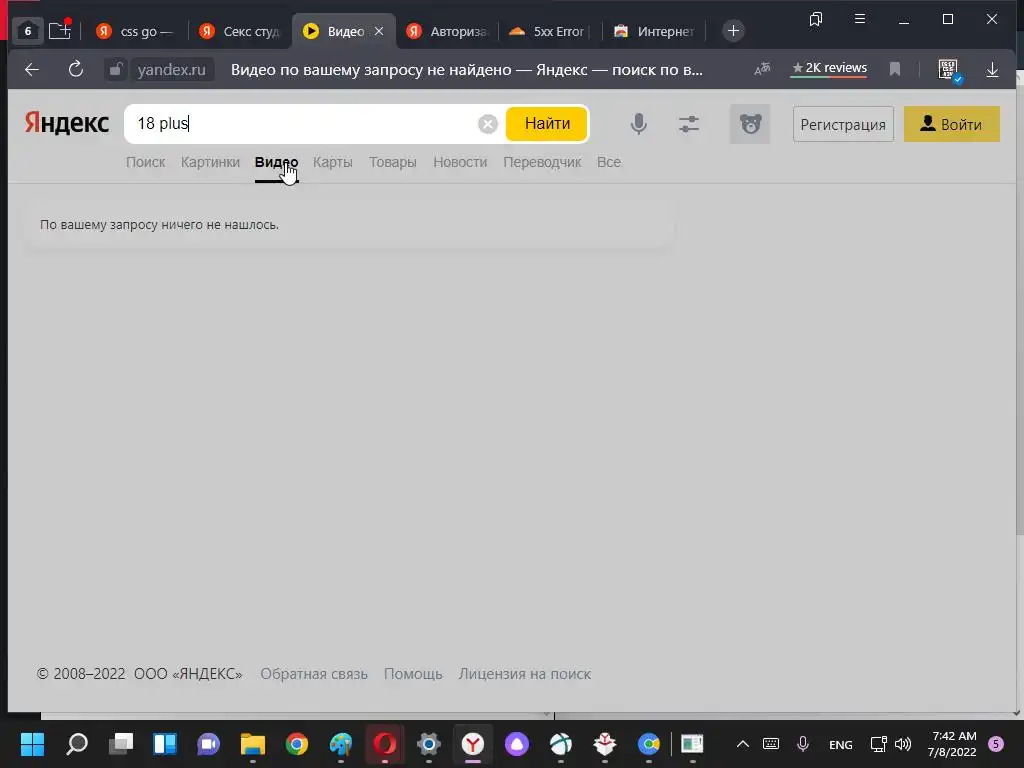Open the notification badge showing 5
Image resolution: width=1024 pixels, height=768 pixels.
(996, 744)
